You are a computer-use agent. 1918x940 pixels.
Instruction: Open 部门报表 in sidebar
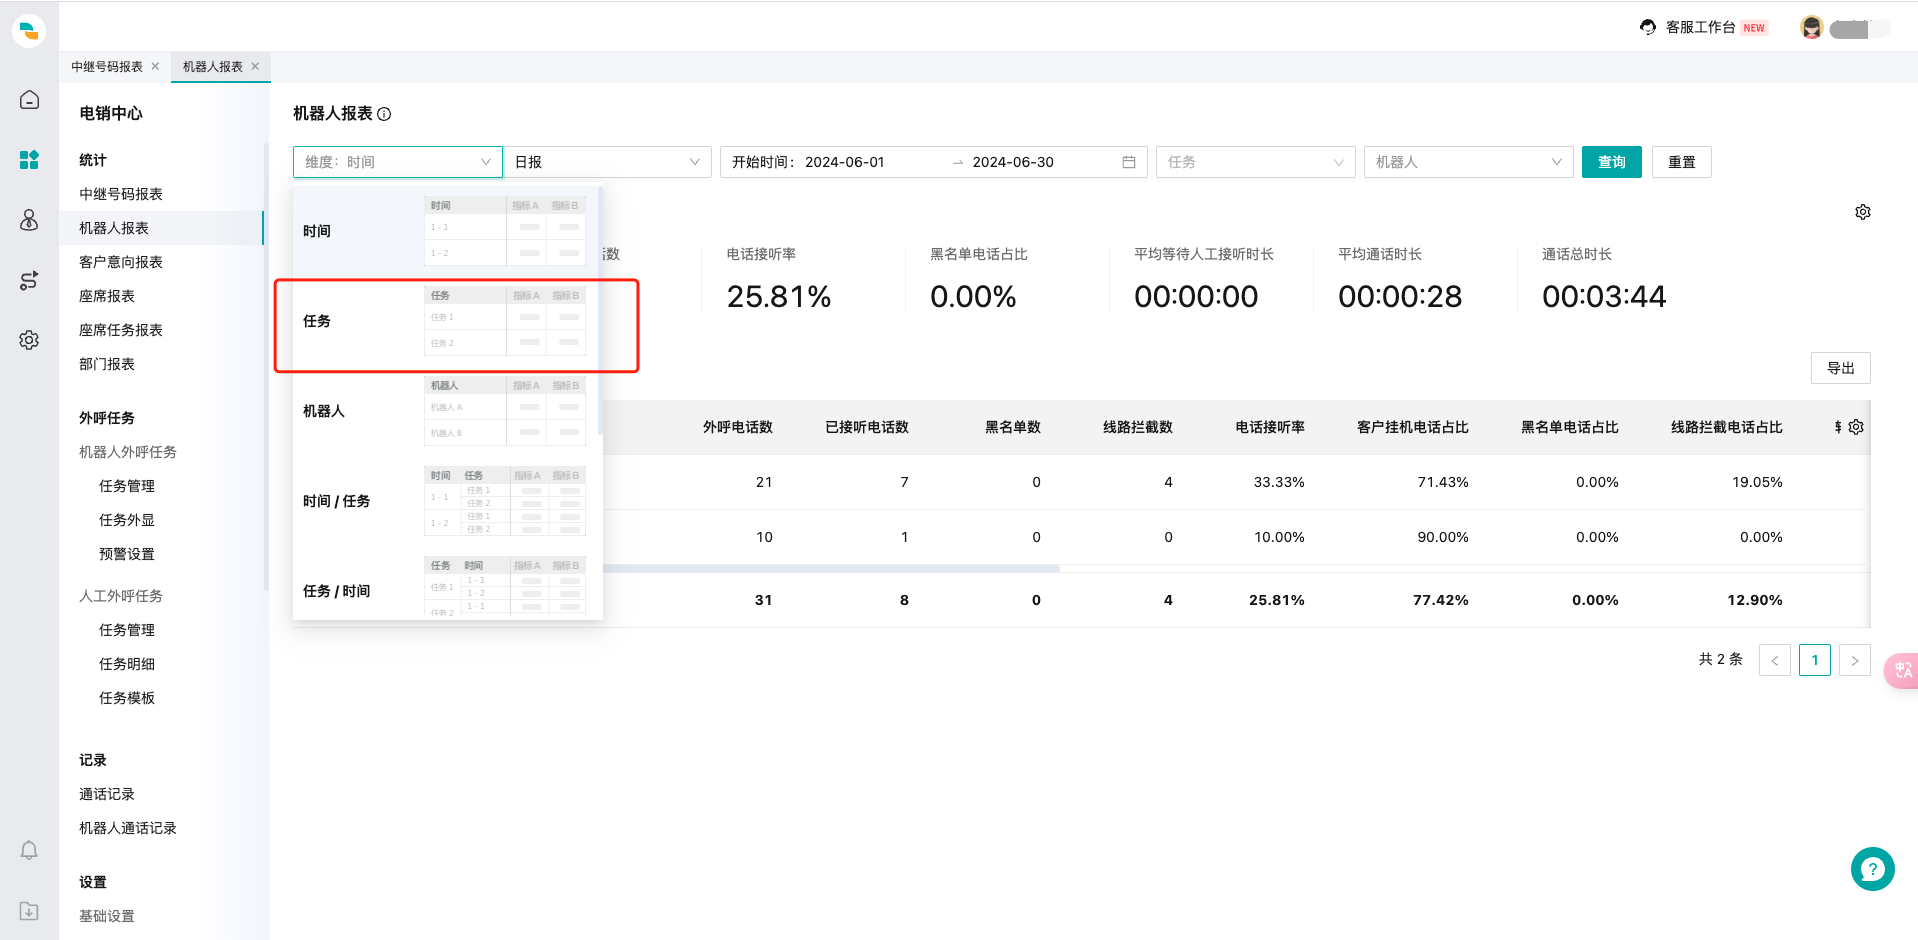coord(107,364)
